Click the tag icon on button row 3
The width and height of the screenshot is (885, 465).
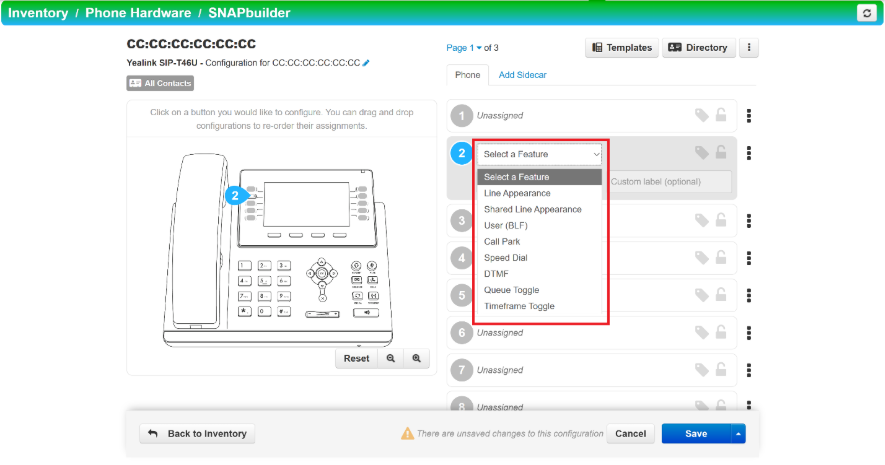click(702, 221)
